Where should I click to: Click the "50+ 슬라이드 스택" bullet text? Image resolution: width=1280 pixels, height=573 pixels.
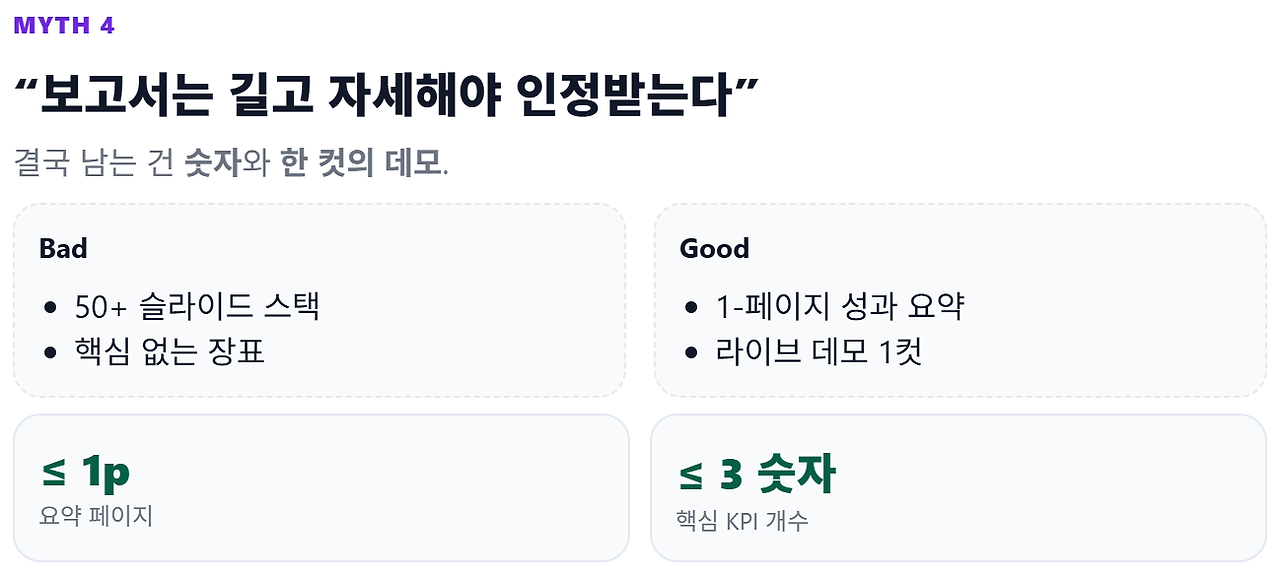coord(197,306)
